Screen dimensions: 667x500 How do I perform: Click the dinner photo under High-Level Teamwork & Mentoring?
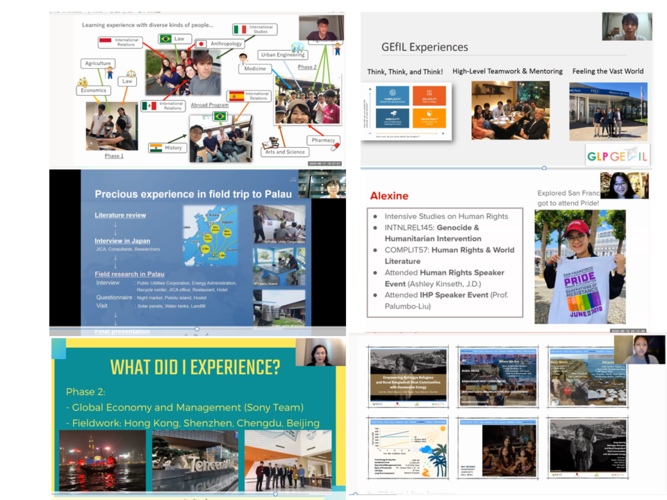[x=510, y=110]
